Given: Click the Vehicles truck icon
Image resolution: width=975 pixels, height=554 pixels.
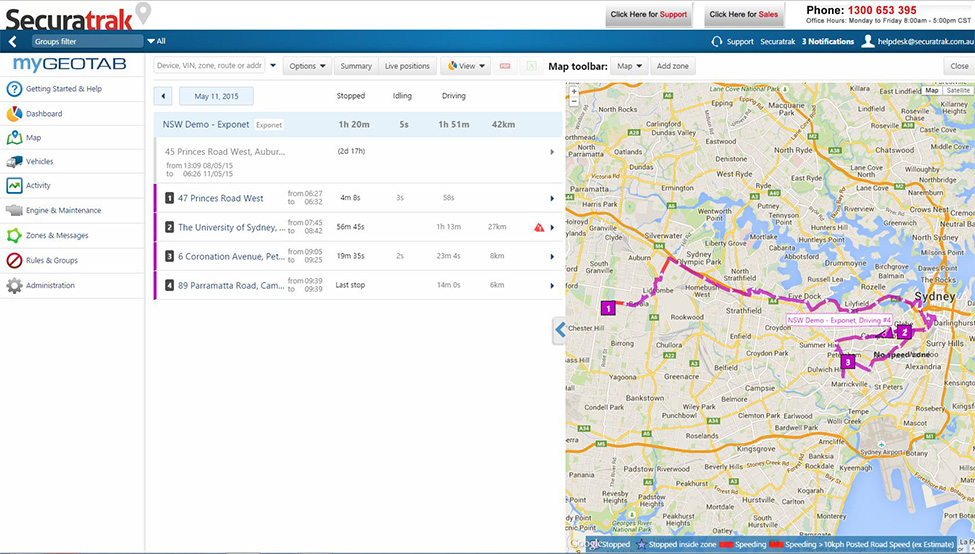Looking at the screenshot, I should point(14,161).
